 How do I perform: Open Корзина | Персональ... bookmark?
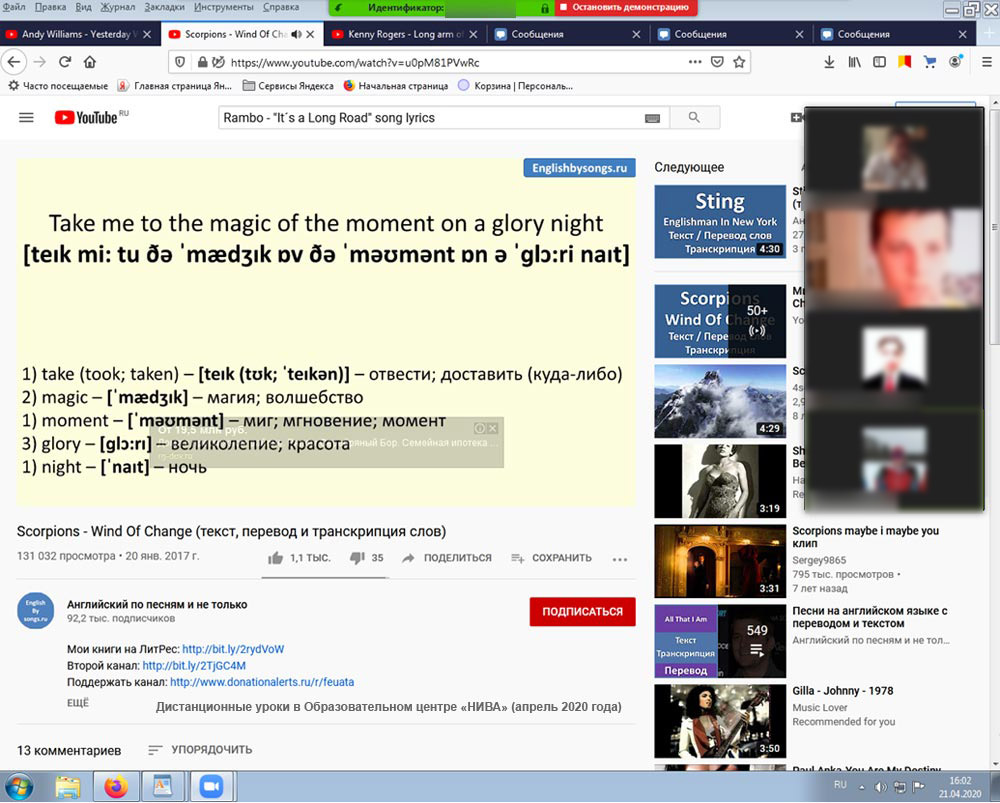516,85
